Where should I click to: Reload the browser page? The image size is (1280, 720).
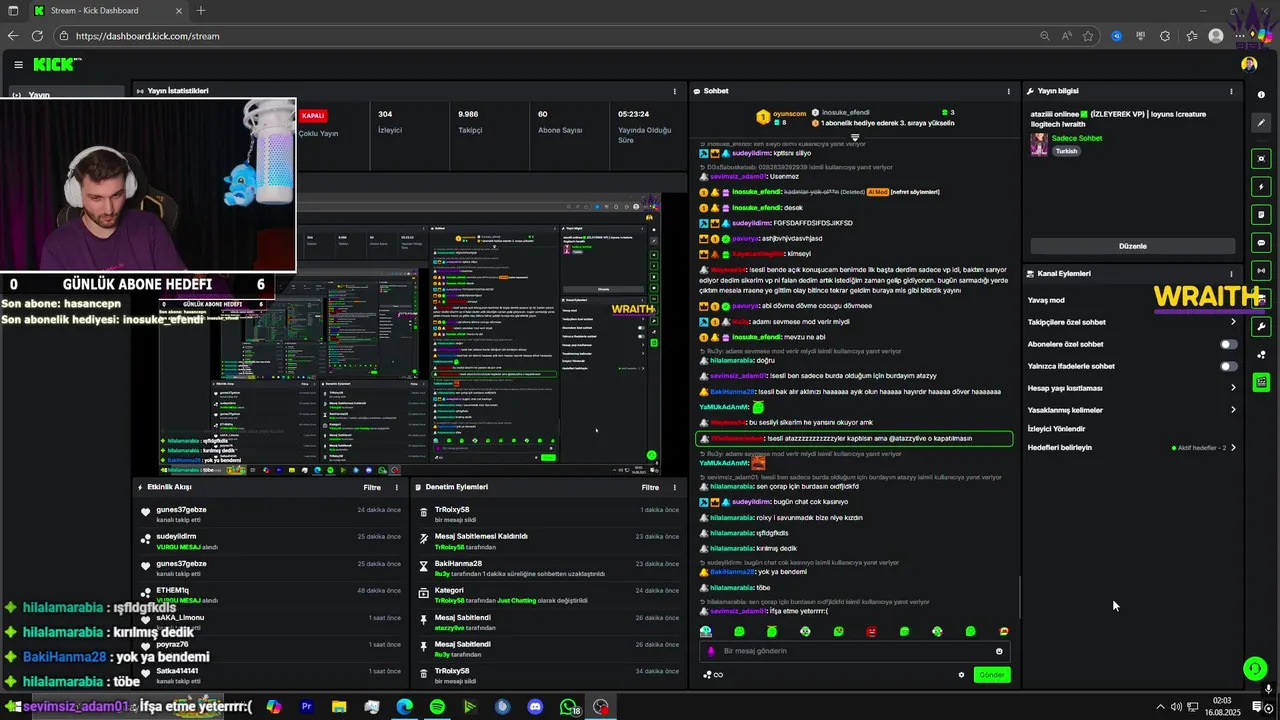37,36
